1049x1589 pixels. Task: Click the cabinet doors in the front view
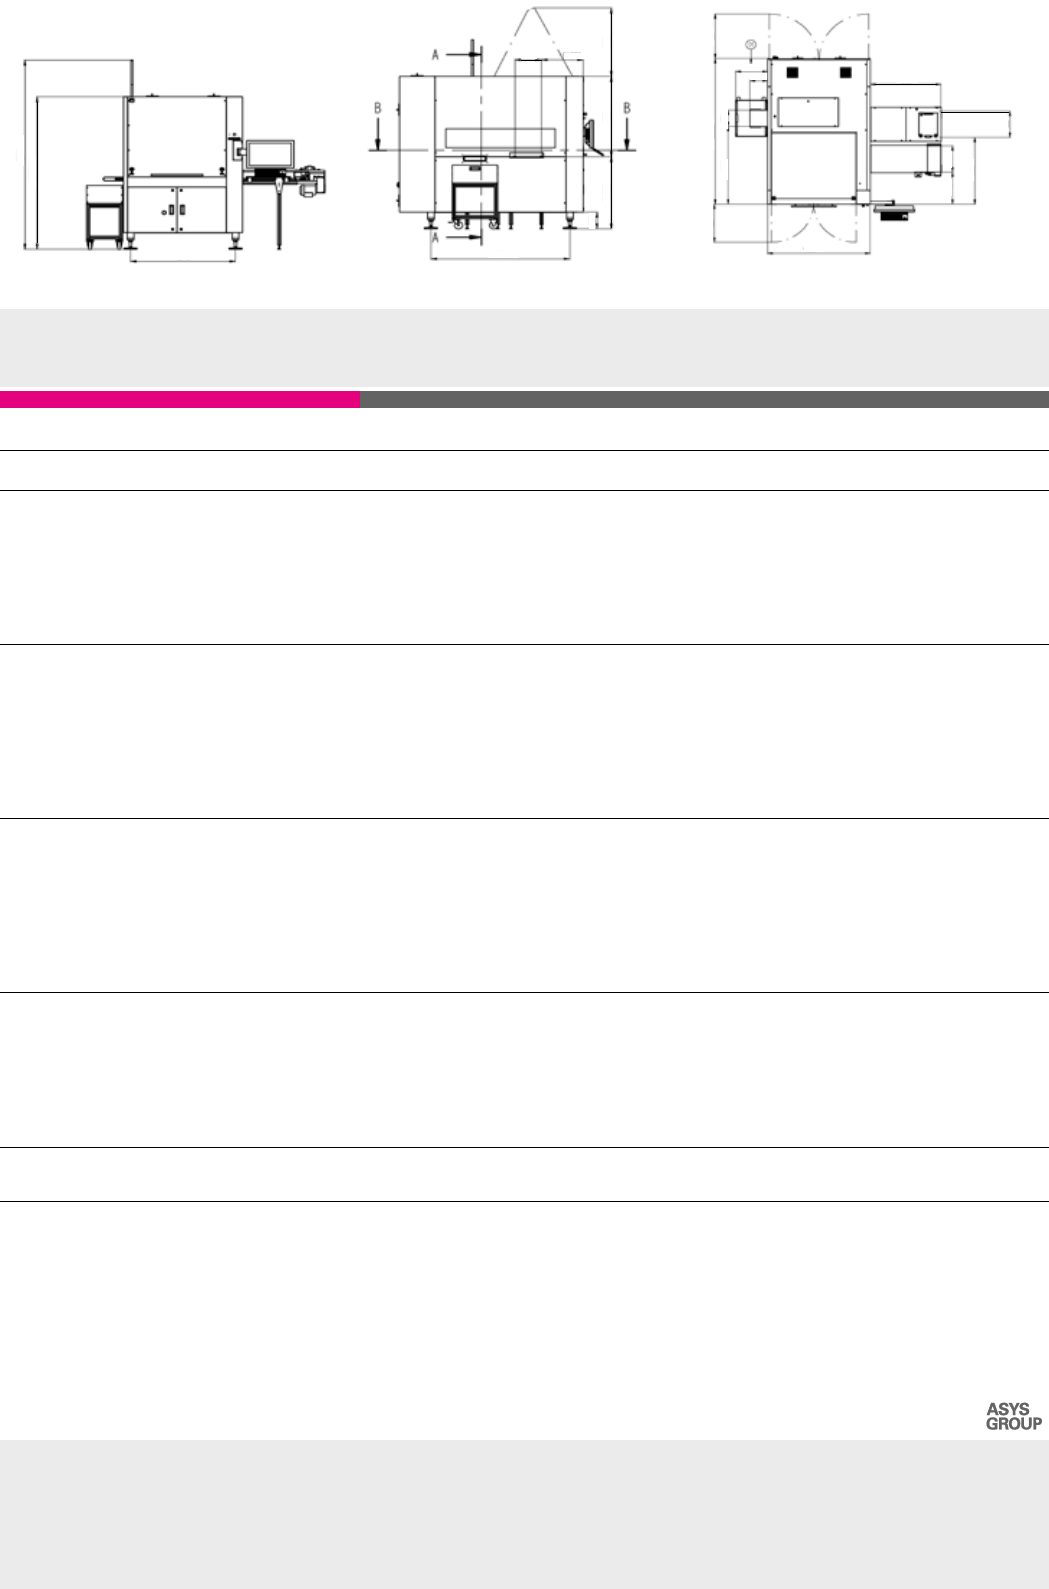[x=175, y=209]
